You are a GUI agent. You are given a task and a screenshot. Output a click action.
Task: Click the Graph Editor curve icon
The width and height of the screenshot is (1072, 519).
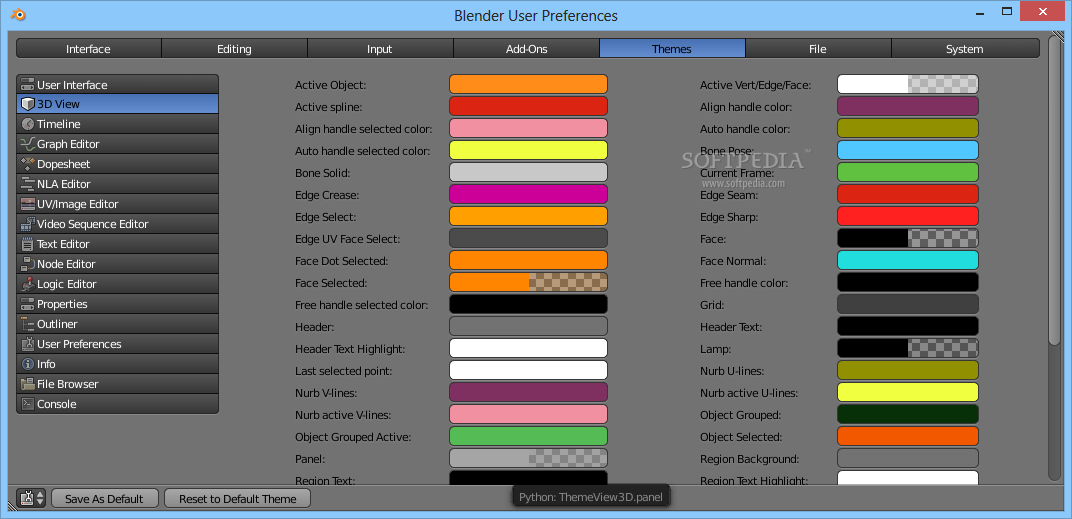click(27, 144)
